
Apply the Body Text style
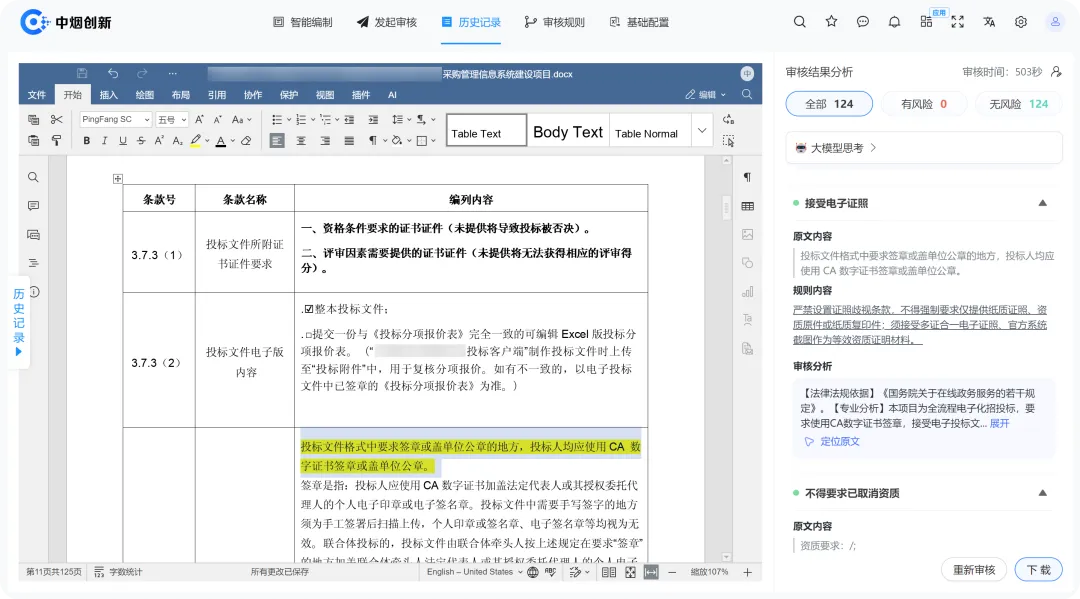click(568, 132)
